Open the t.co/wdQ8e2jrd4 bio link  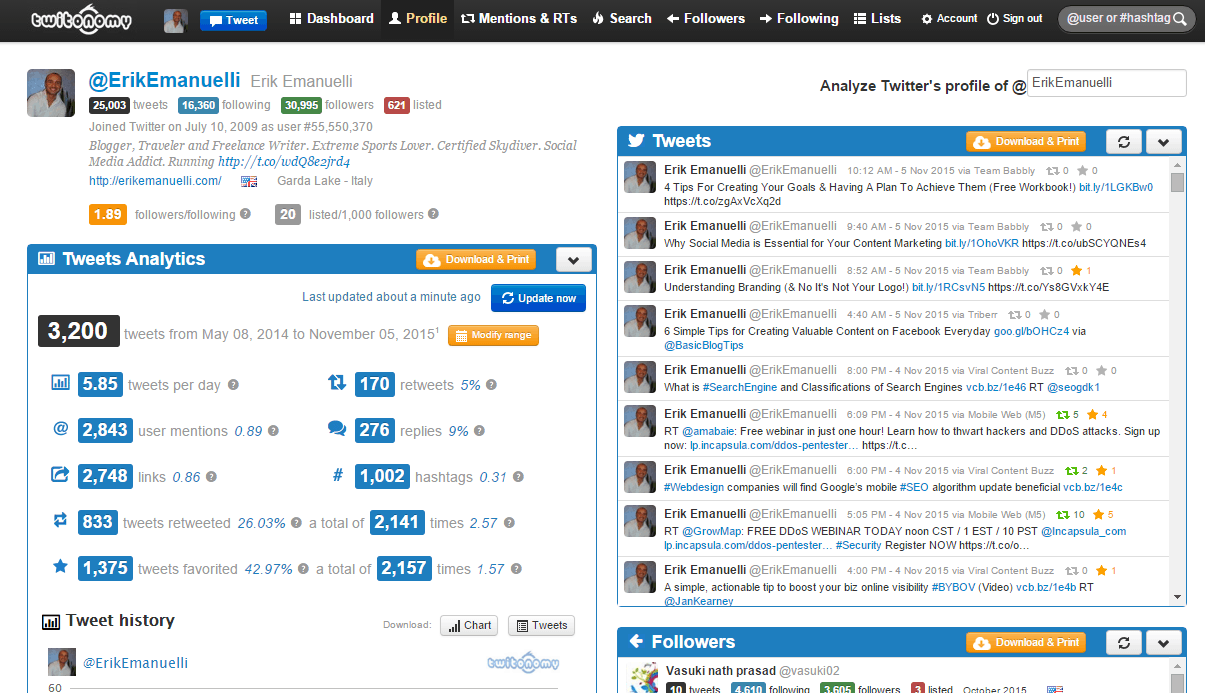pyautogui.click(x=284, y=162)
